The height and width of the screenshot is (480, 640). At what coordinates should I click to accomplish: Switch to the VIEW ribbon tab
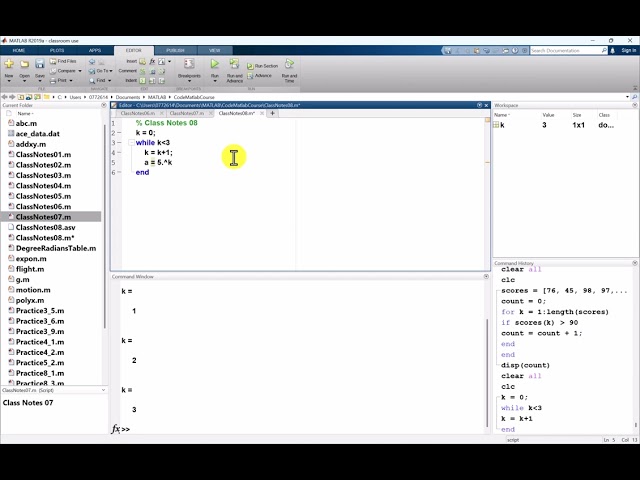[x=215, y=50]
